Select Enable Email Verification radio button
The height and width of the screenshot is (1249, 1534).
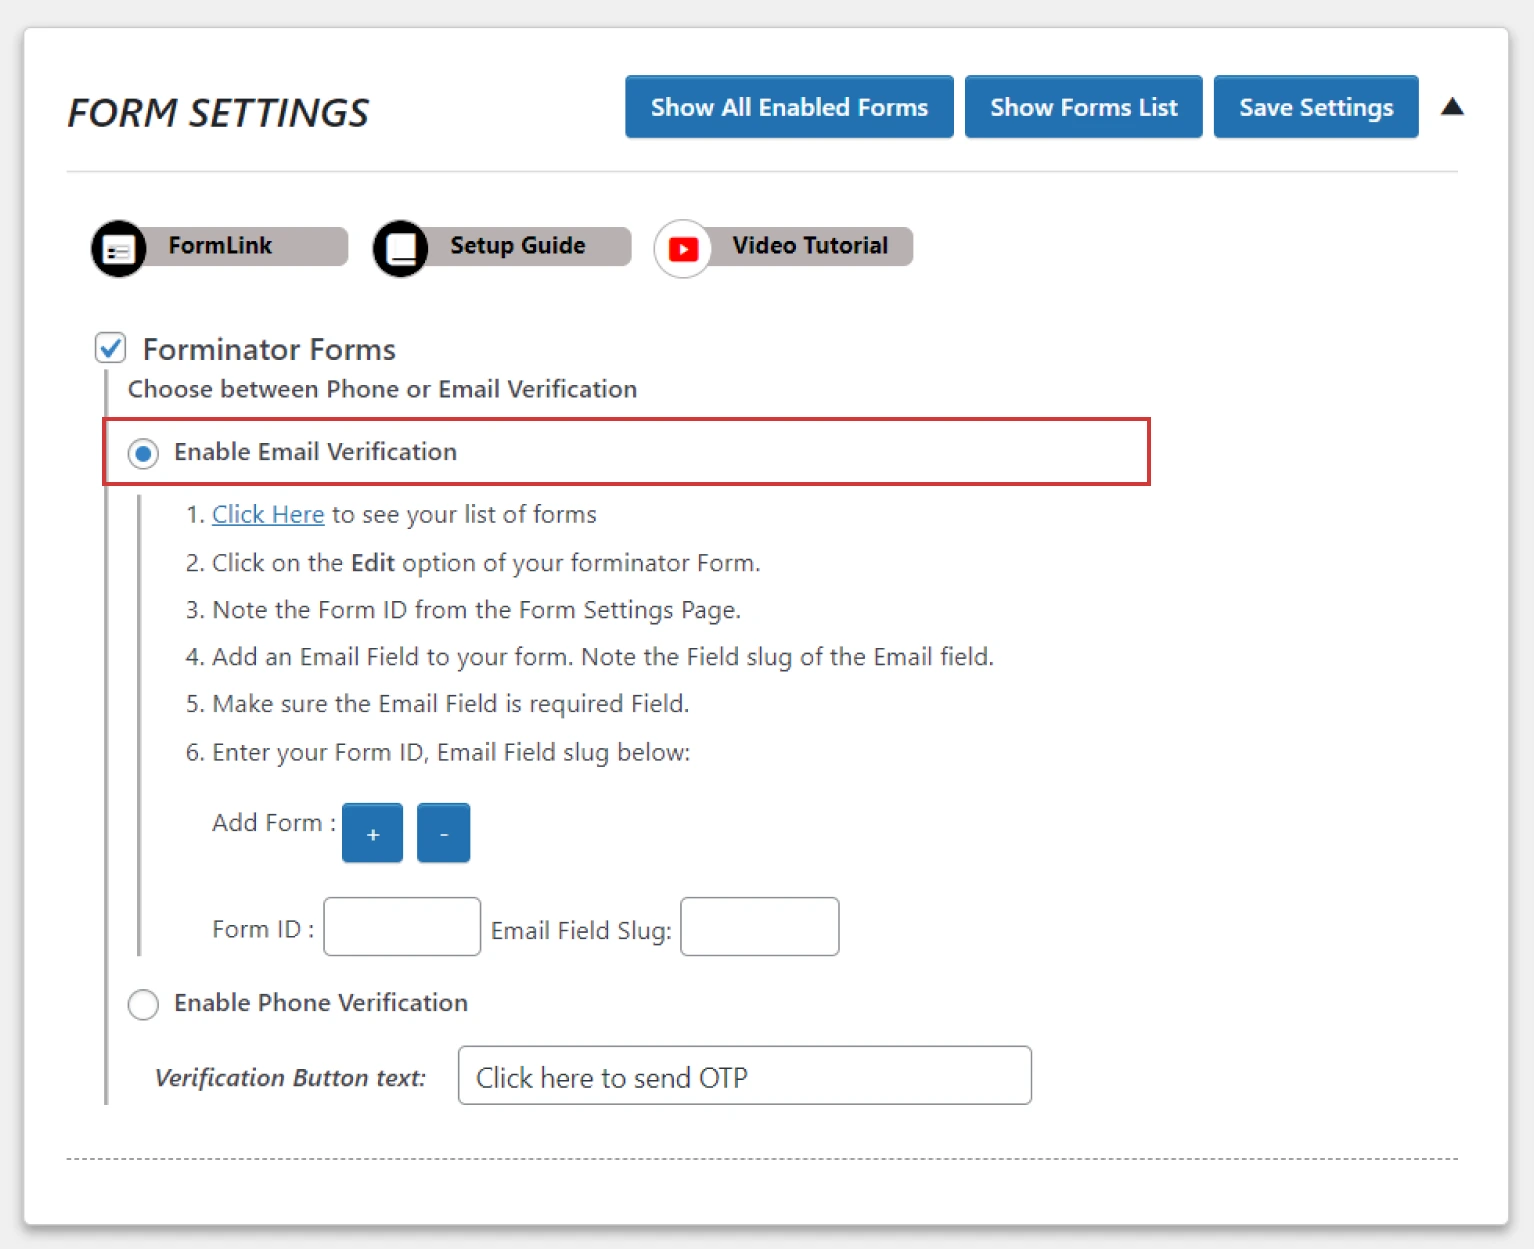click(143, 453)
